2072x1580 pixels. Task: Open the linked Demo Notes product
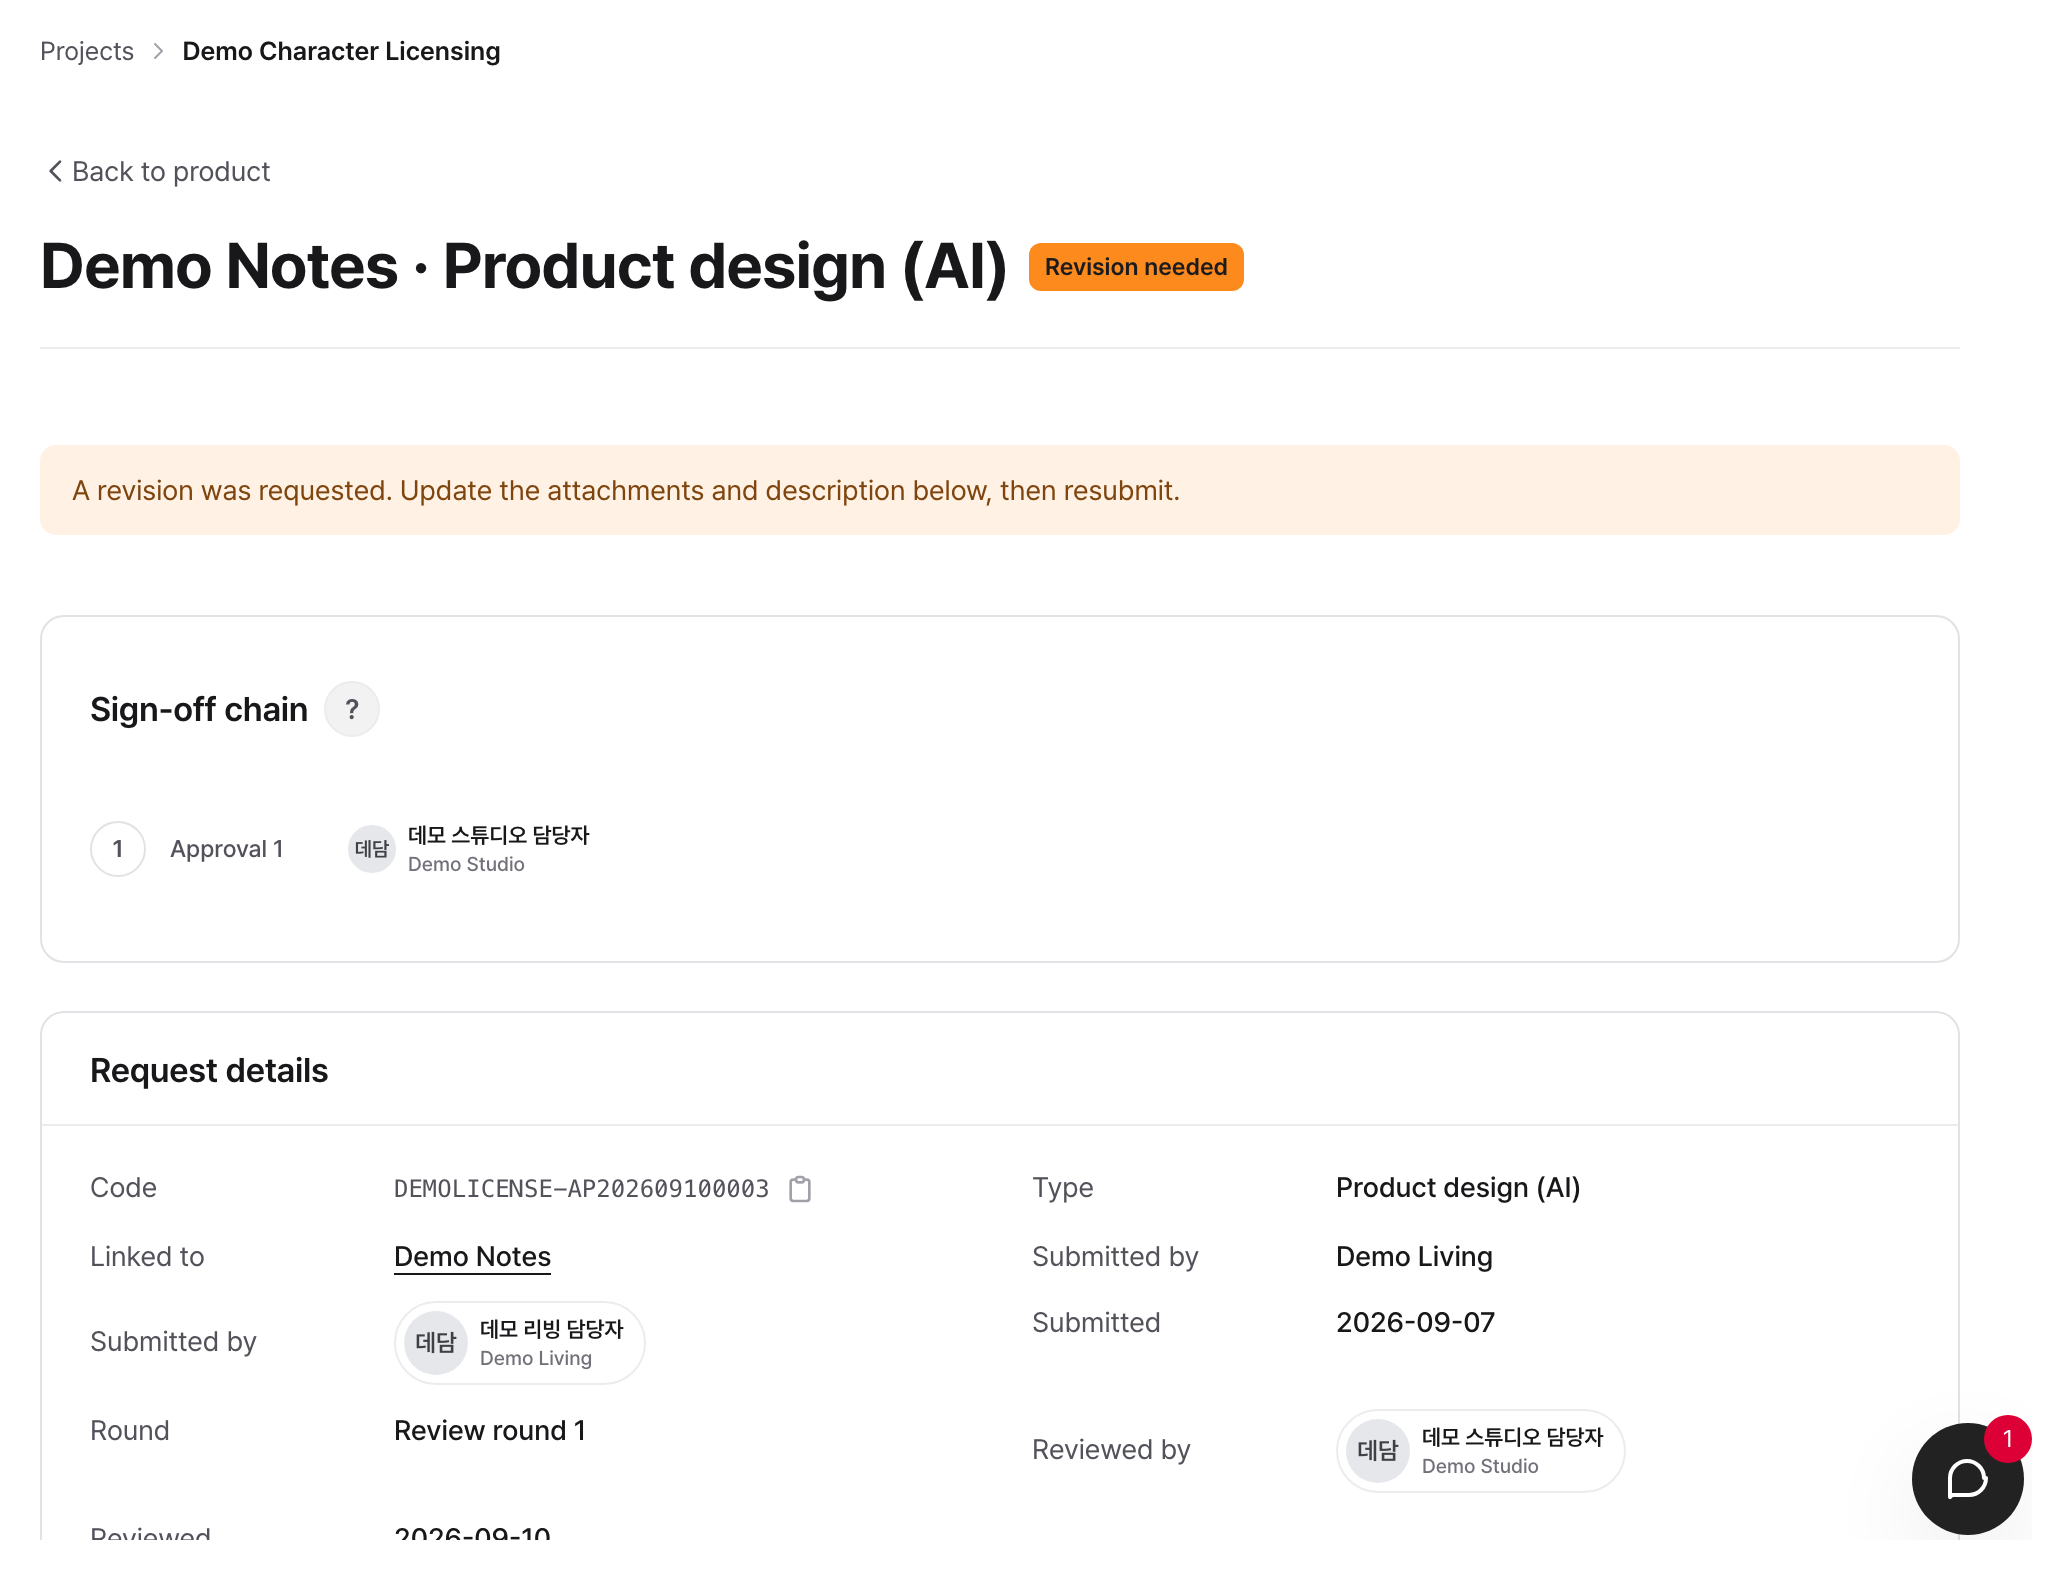[472, 1257]
